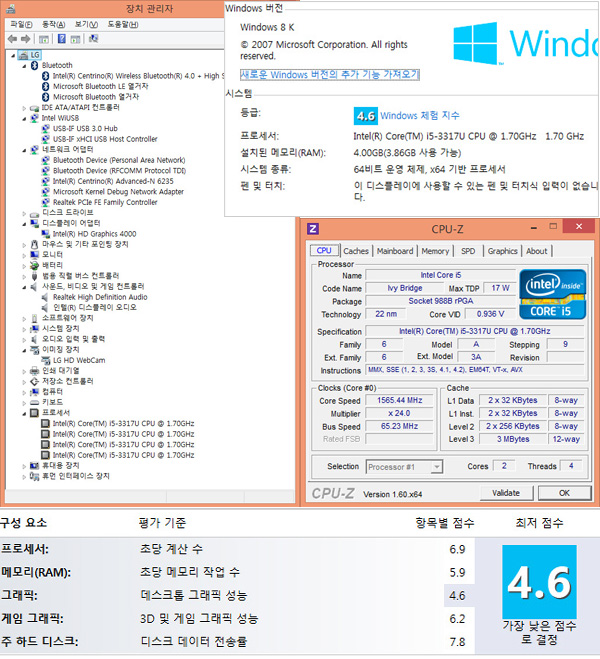Expand the 마우스 및 기타 포인팅 장치 category

coord(24,245)
